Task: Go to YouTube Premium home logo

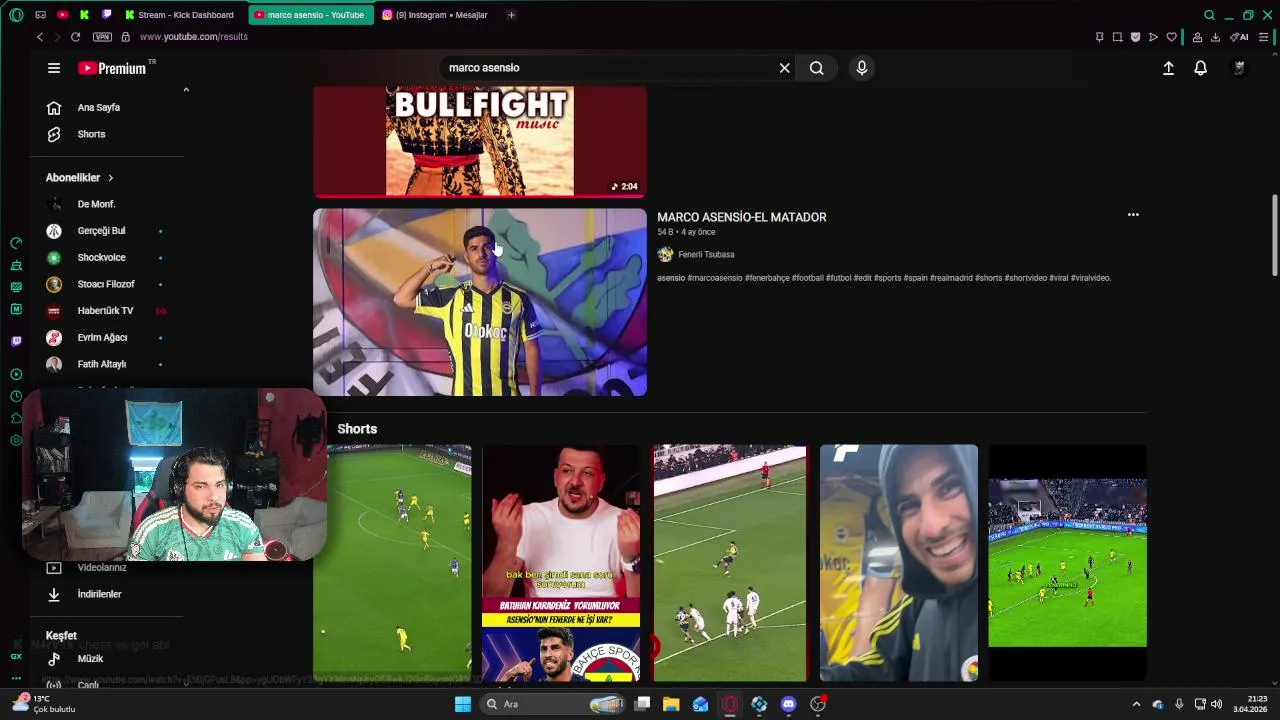Action: point(113,68)
